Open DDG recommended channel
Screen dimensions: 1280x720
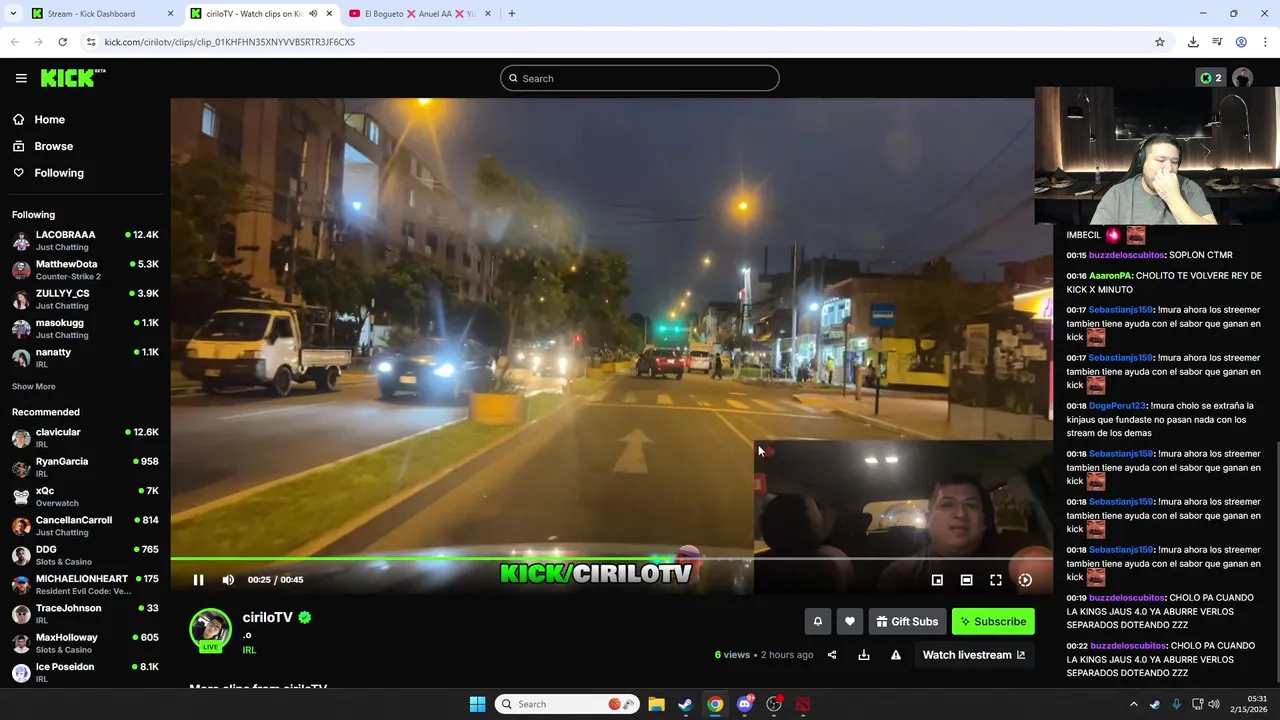(x=85, y=555)
